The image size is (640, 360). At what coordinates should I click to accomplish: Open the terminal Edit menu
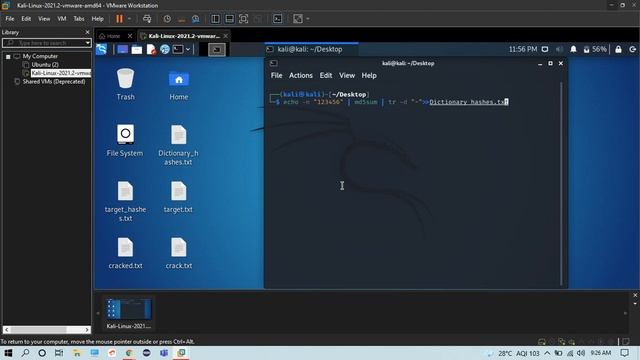click(326, 76)
